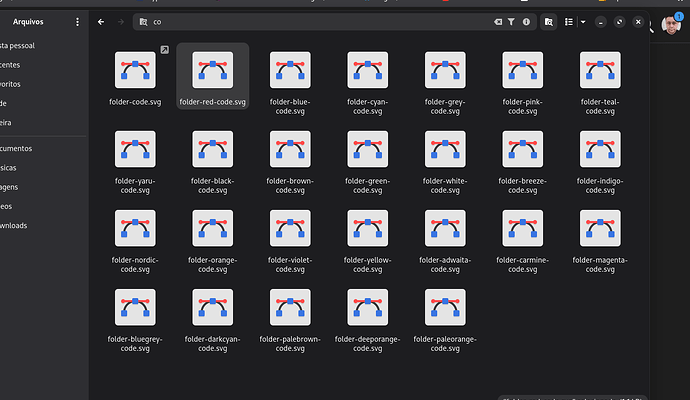Go back with the left arrow
This screenshot has height=400, width=690.
pyautogui.click(x=101, y=21)
